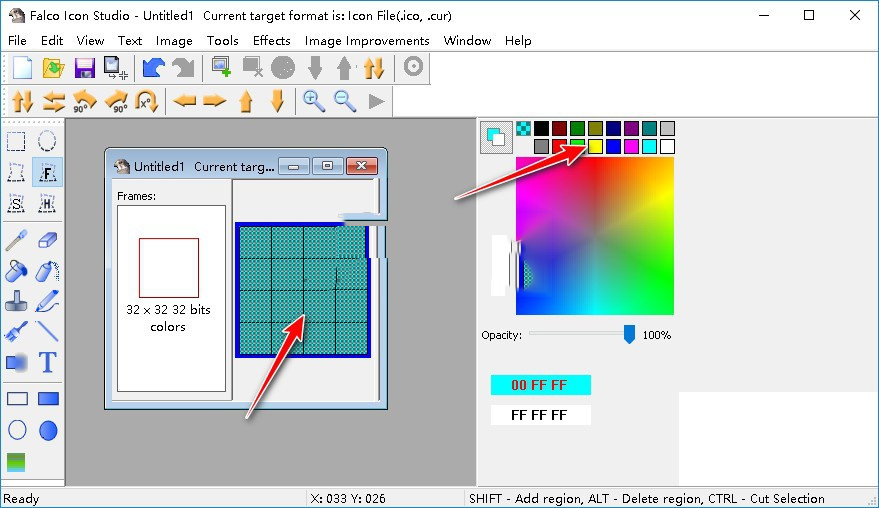Choose a color from the spectrum field

point(595,236)
